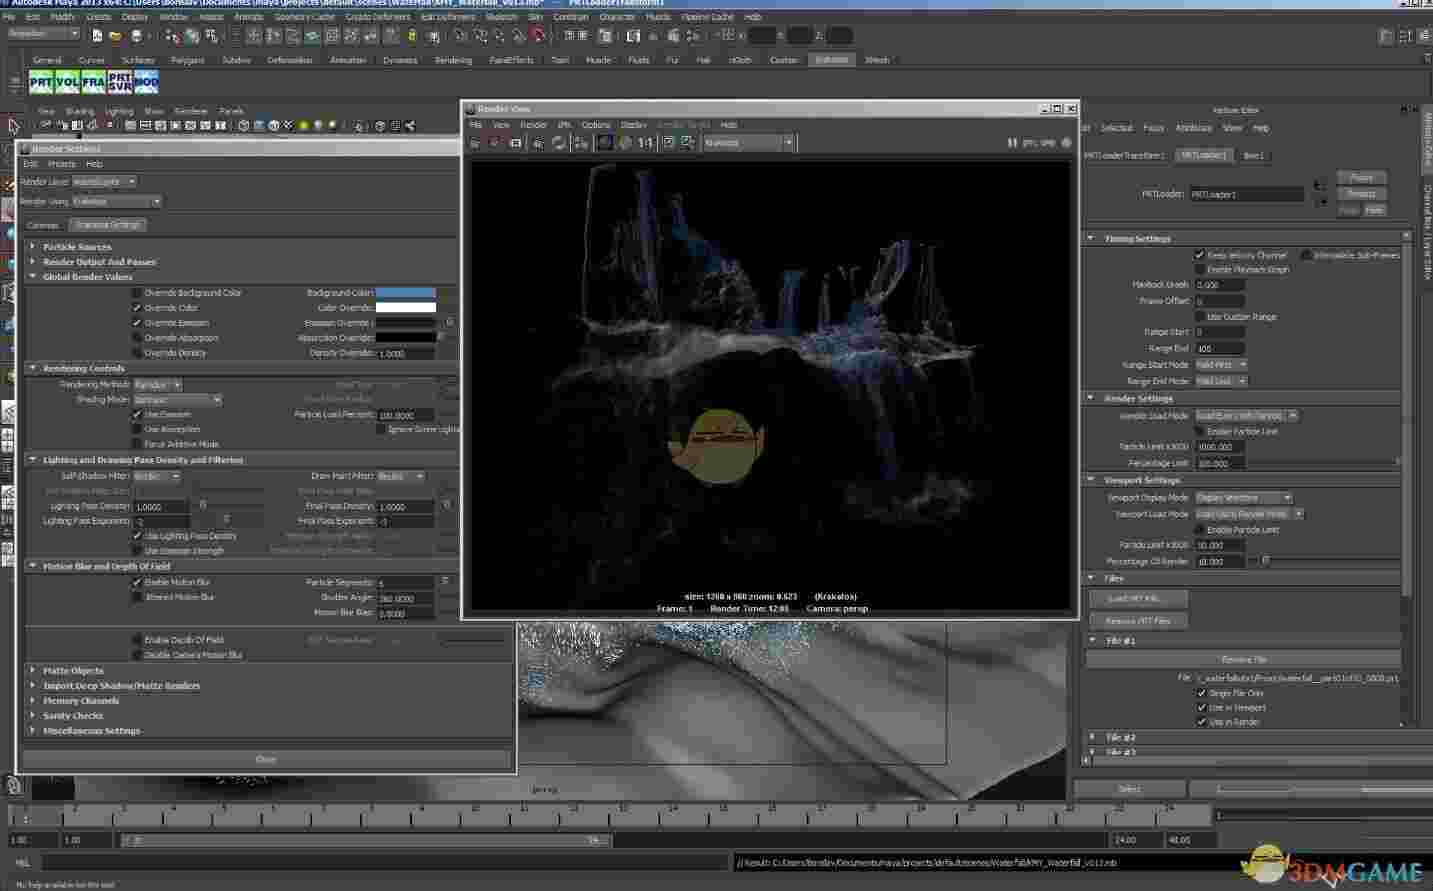Image resolution: width=1433 pixels, height=891 pixels.
Task: Open the Viewport Display Mode dropdown
Action: pyautogui.click(x=1243, y=497)
